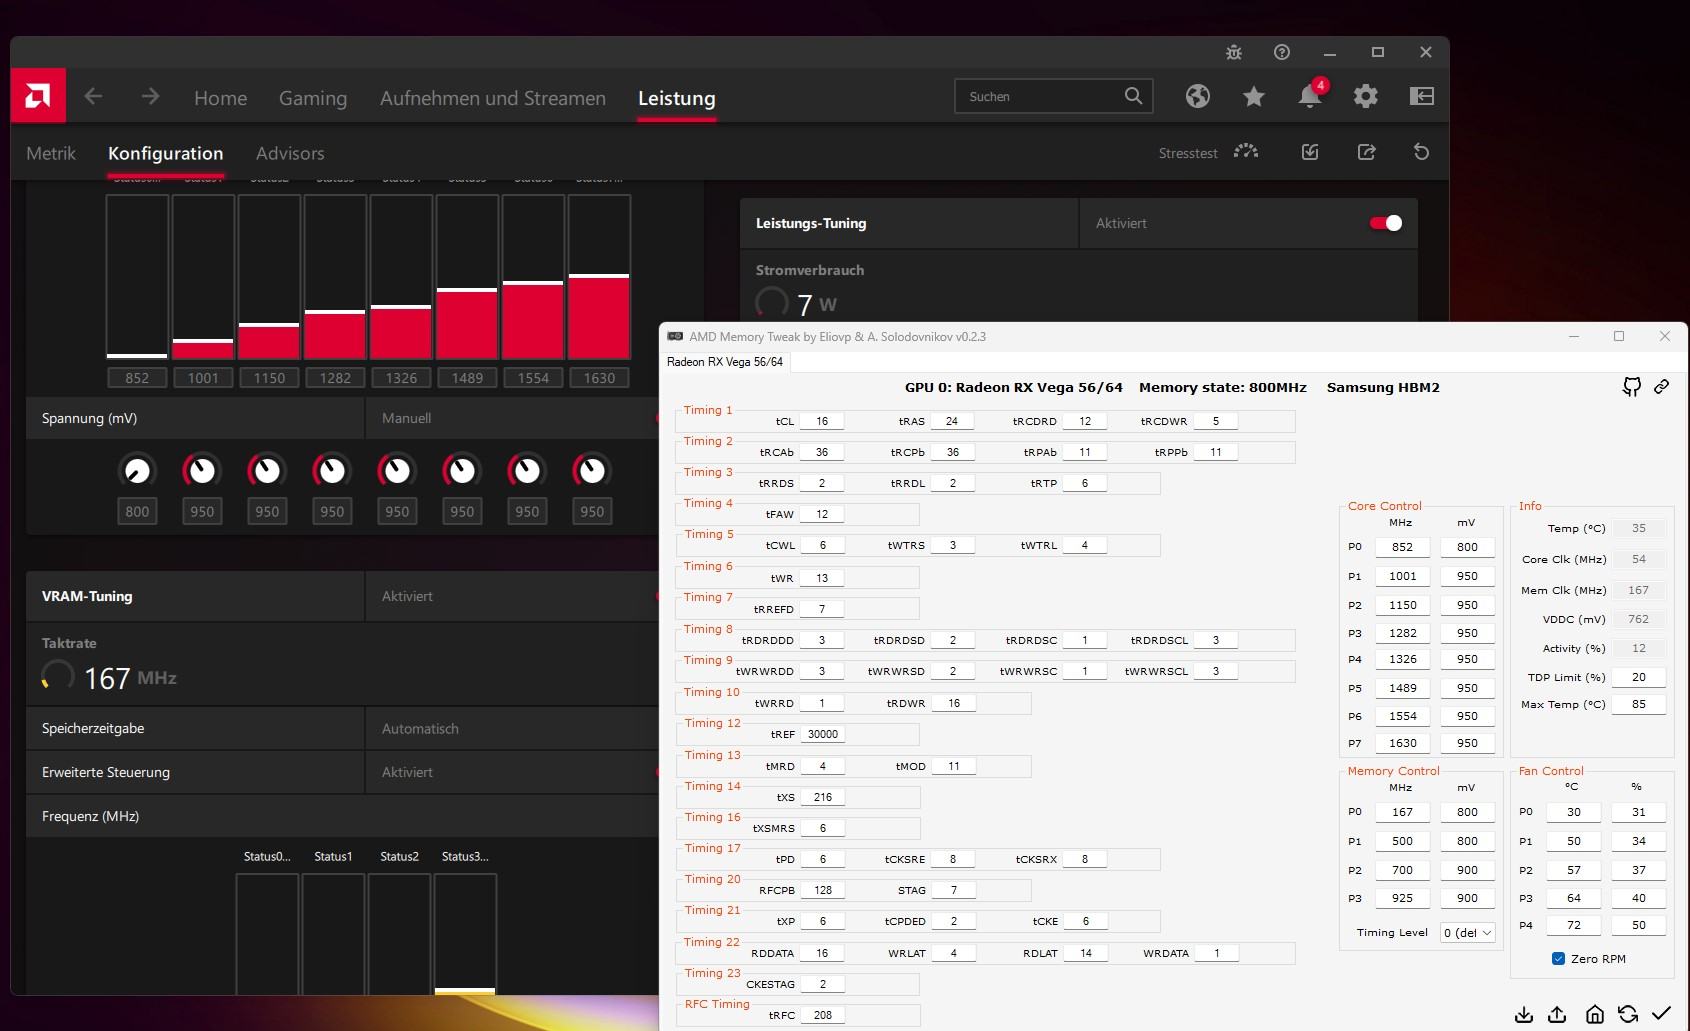1690x1031 pixels.
Task: Open the web browser globe icon
Action: (x=1198, y=96)
